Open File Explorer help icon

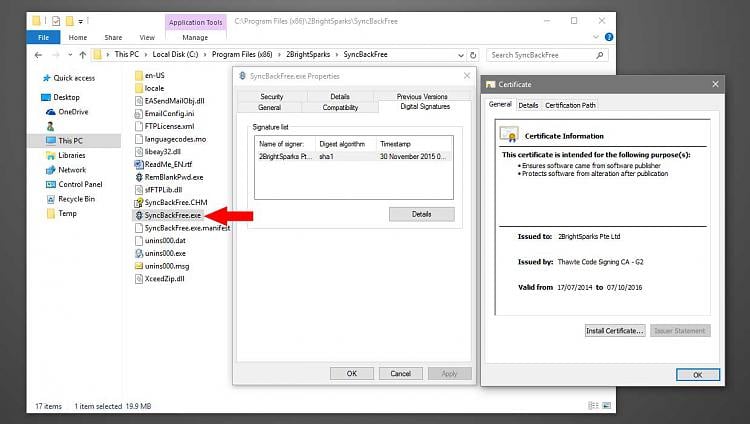(609, 37)
